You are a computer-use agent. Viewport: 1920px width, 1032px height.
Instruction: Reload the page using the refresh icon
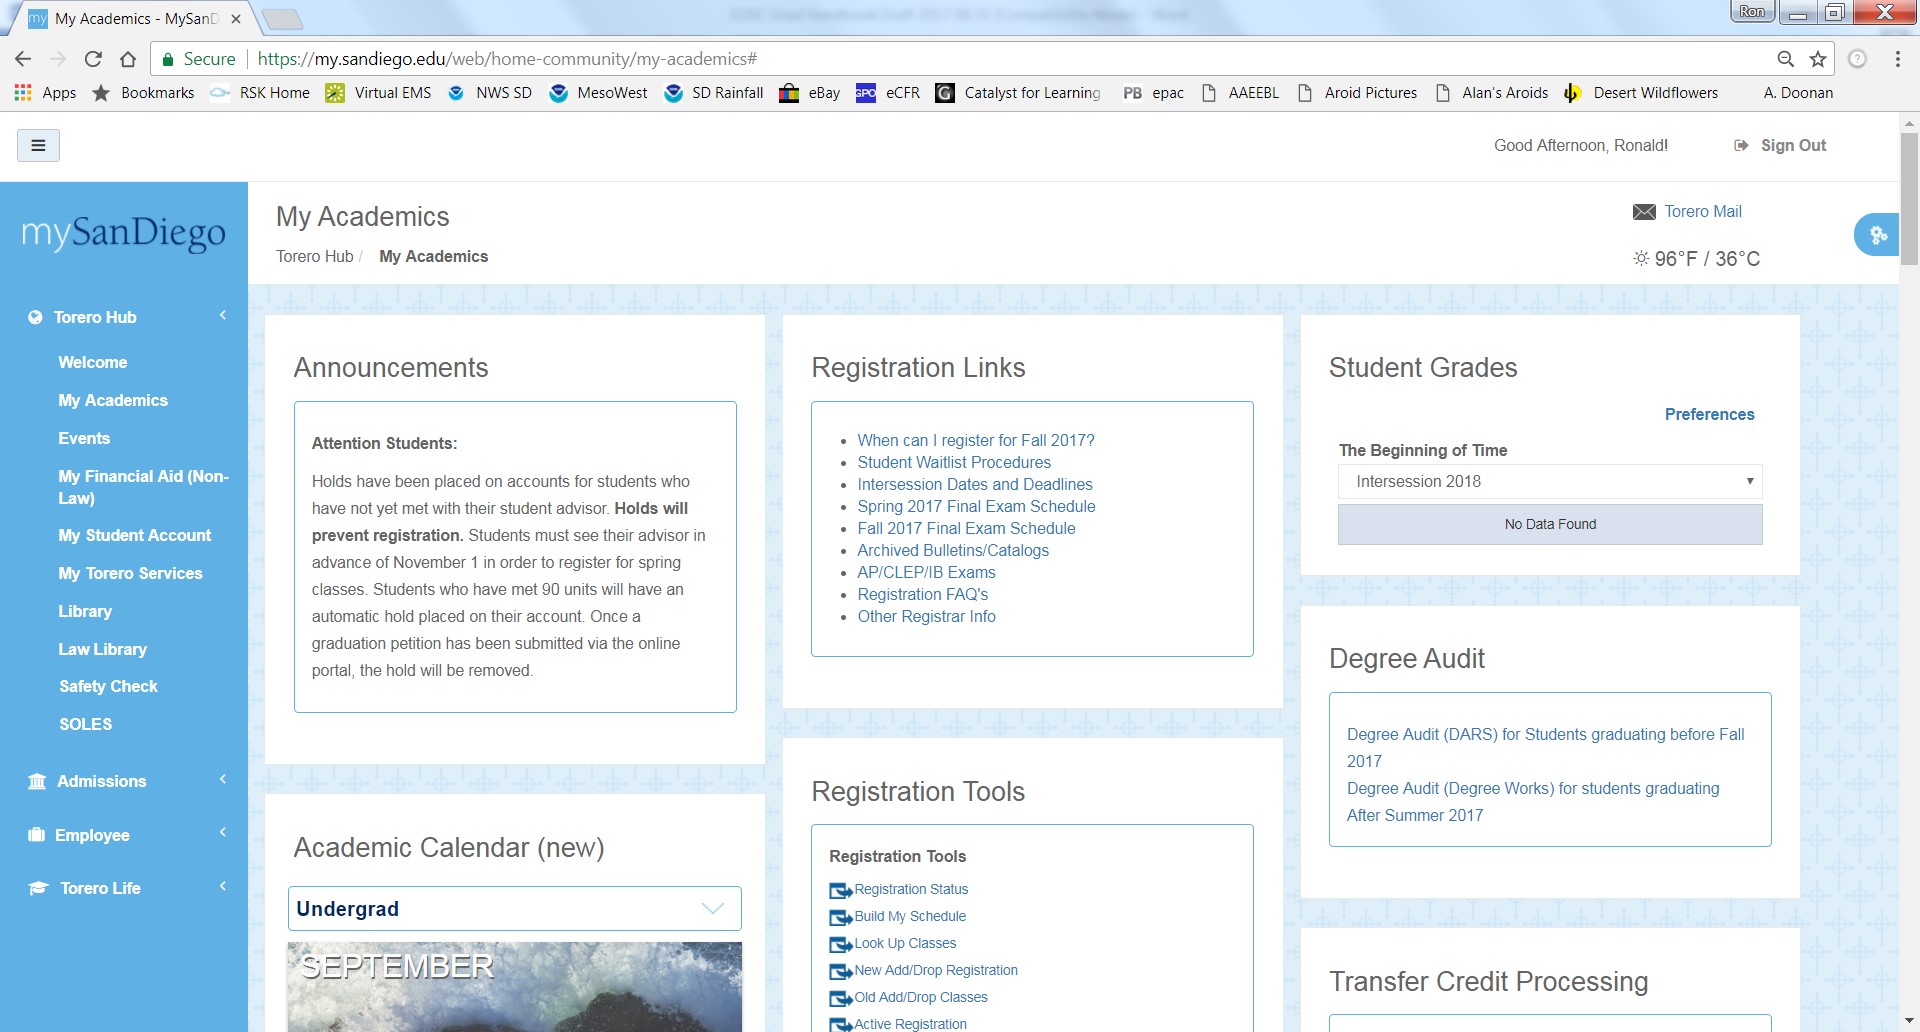(x=93, y=59)
